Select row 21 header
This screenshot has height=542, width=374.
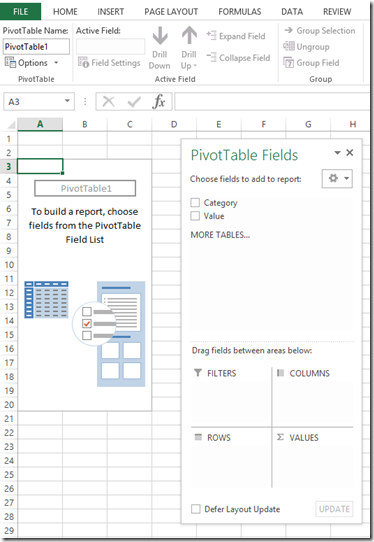tap(9, 418)
